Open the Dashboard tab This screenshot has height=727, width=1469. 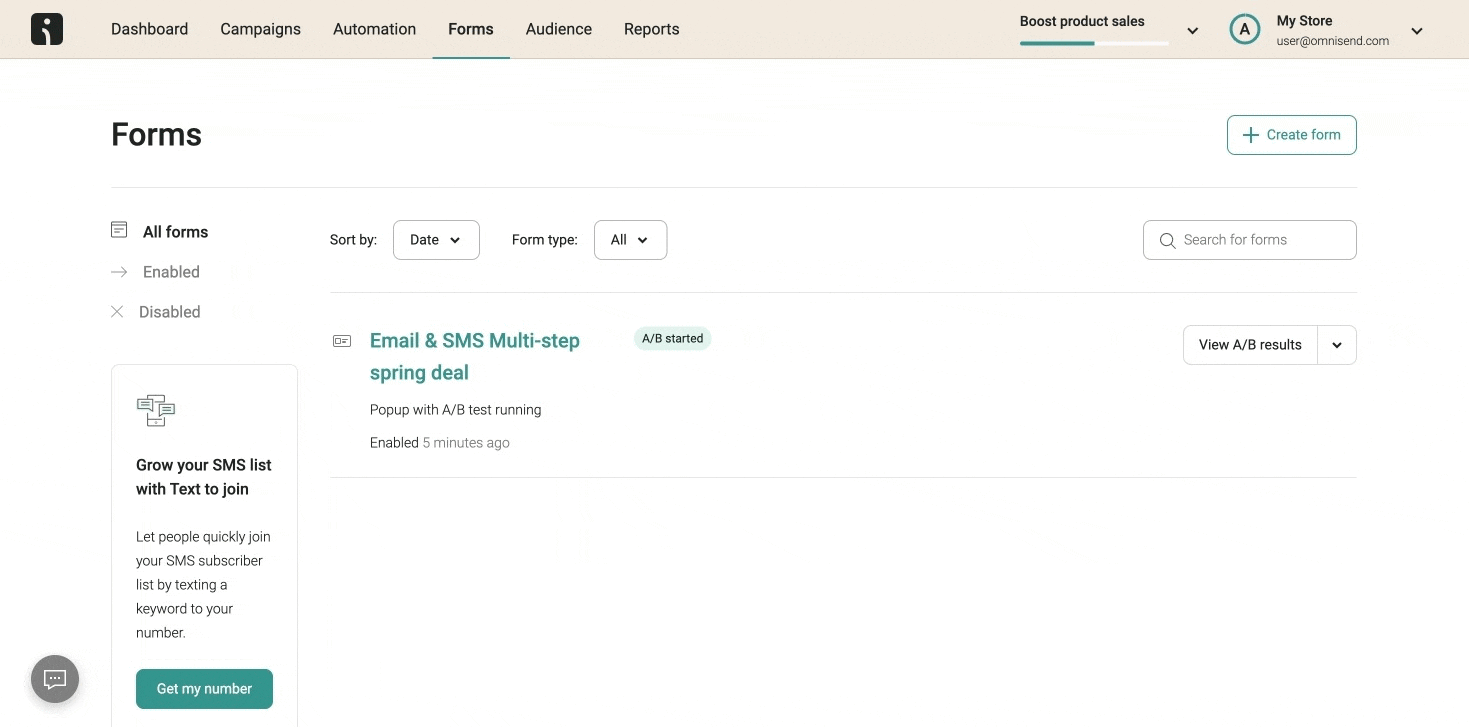(150, 29)
